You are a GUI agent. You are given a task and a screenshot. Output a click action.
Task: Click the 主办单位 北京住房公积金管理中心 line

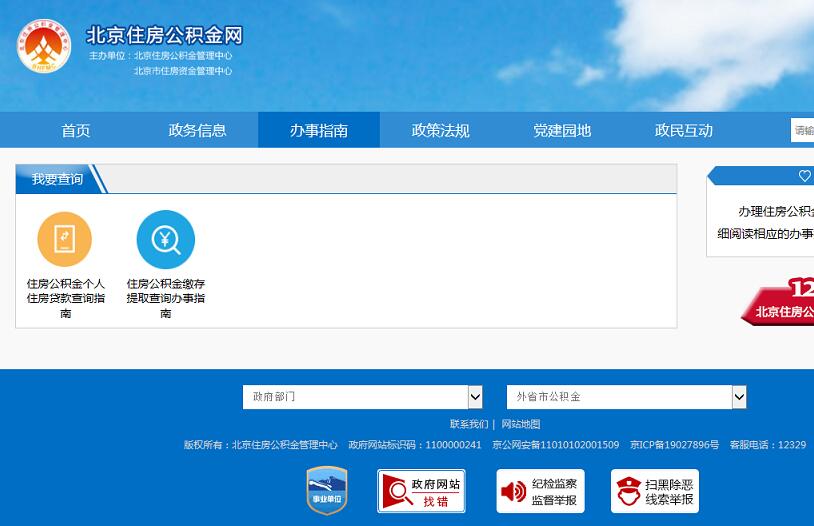[160, 56]
